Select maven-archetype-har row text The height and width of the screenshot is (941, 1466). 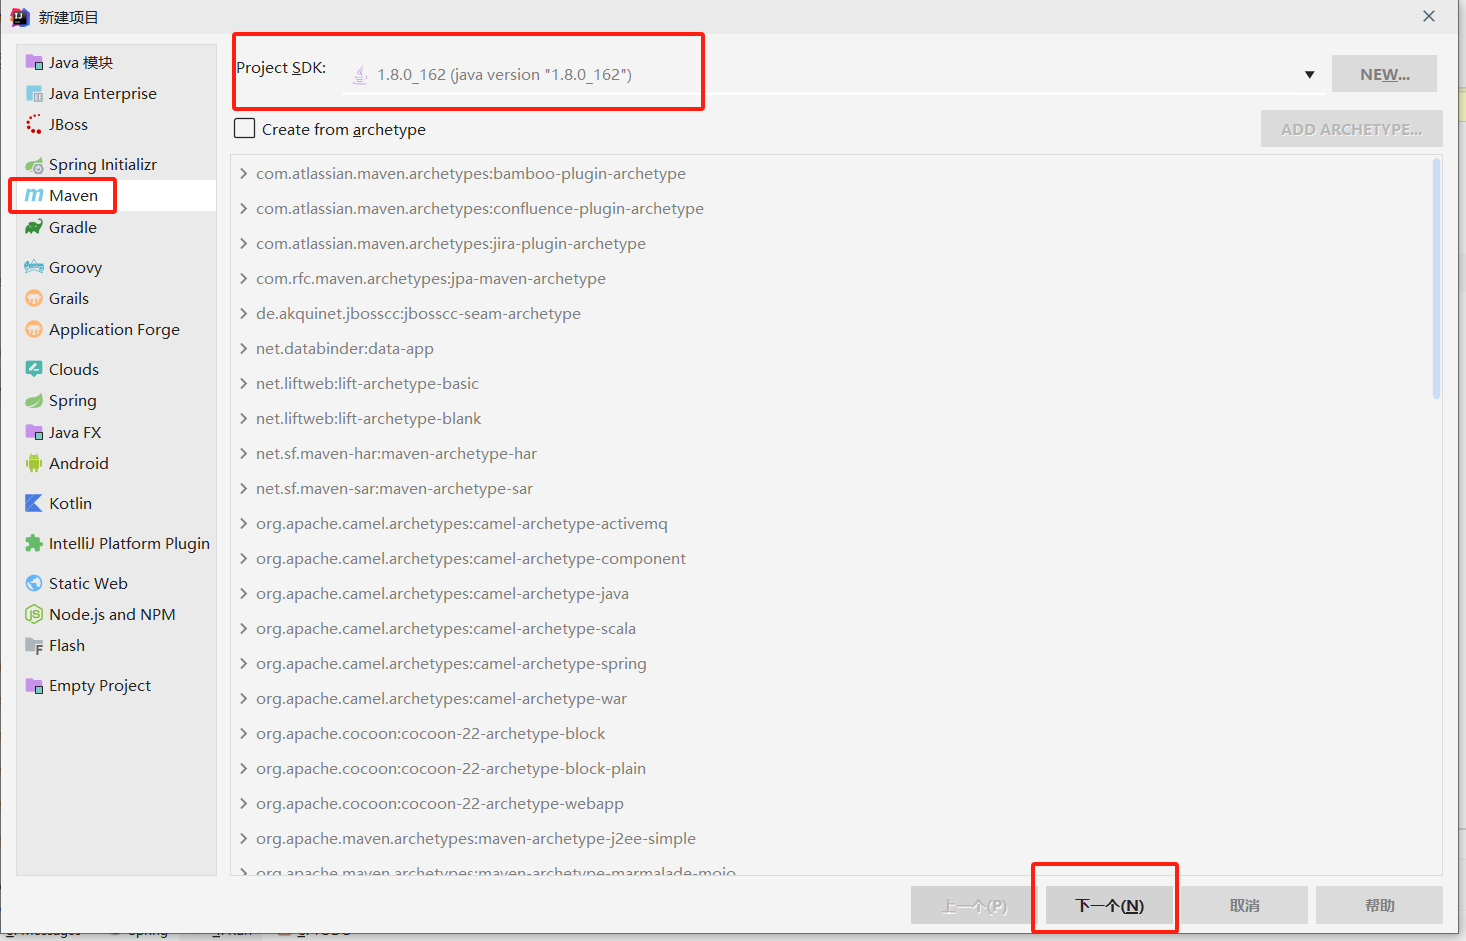point(396,454)
